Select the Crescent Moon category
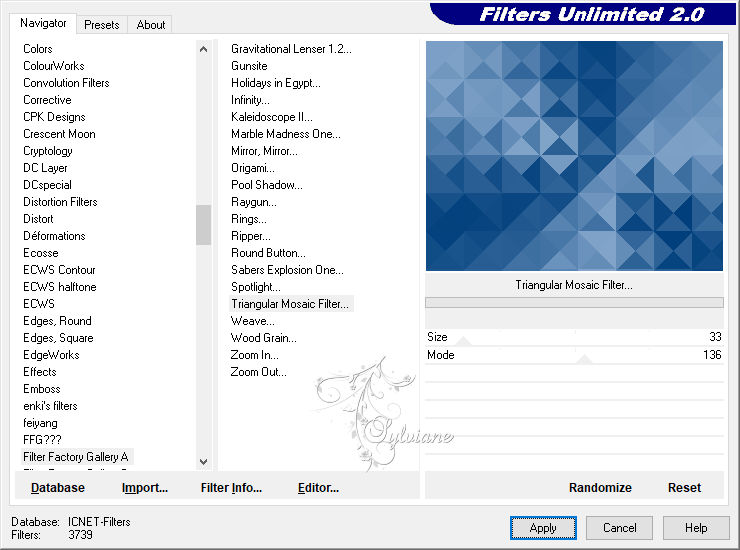740x550 pixels. click(x=59, y=134)
